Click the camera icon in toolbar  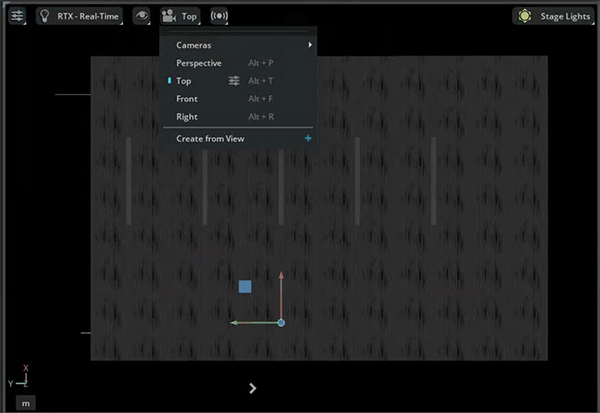[168, 16]
